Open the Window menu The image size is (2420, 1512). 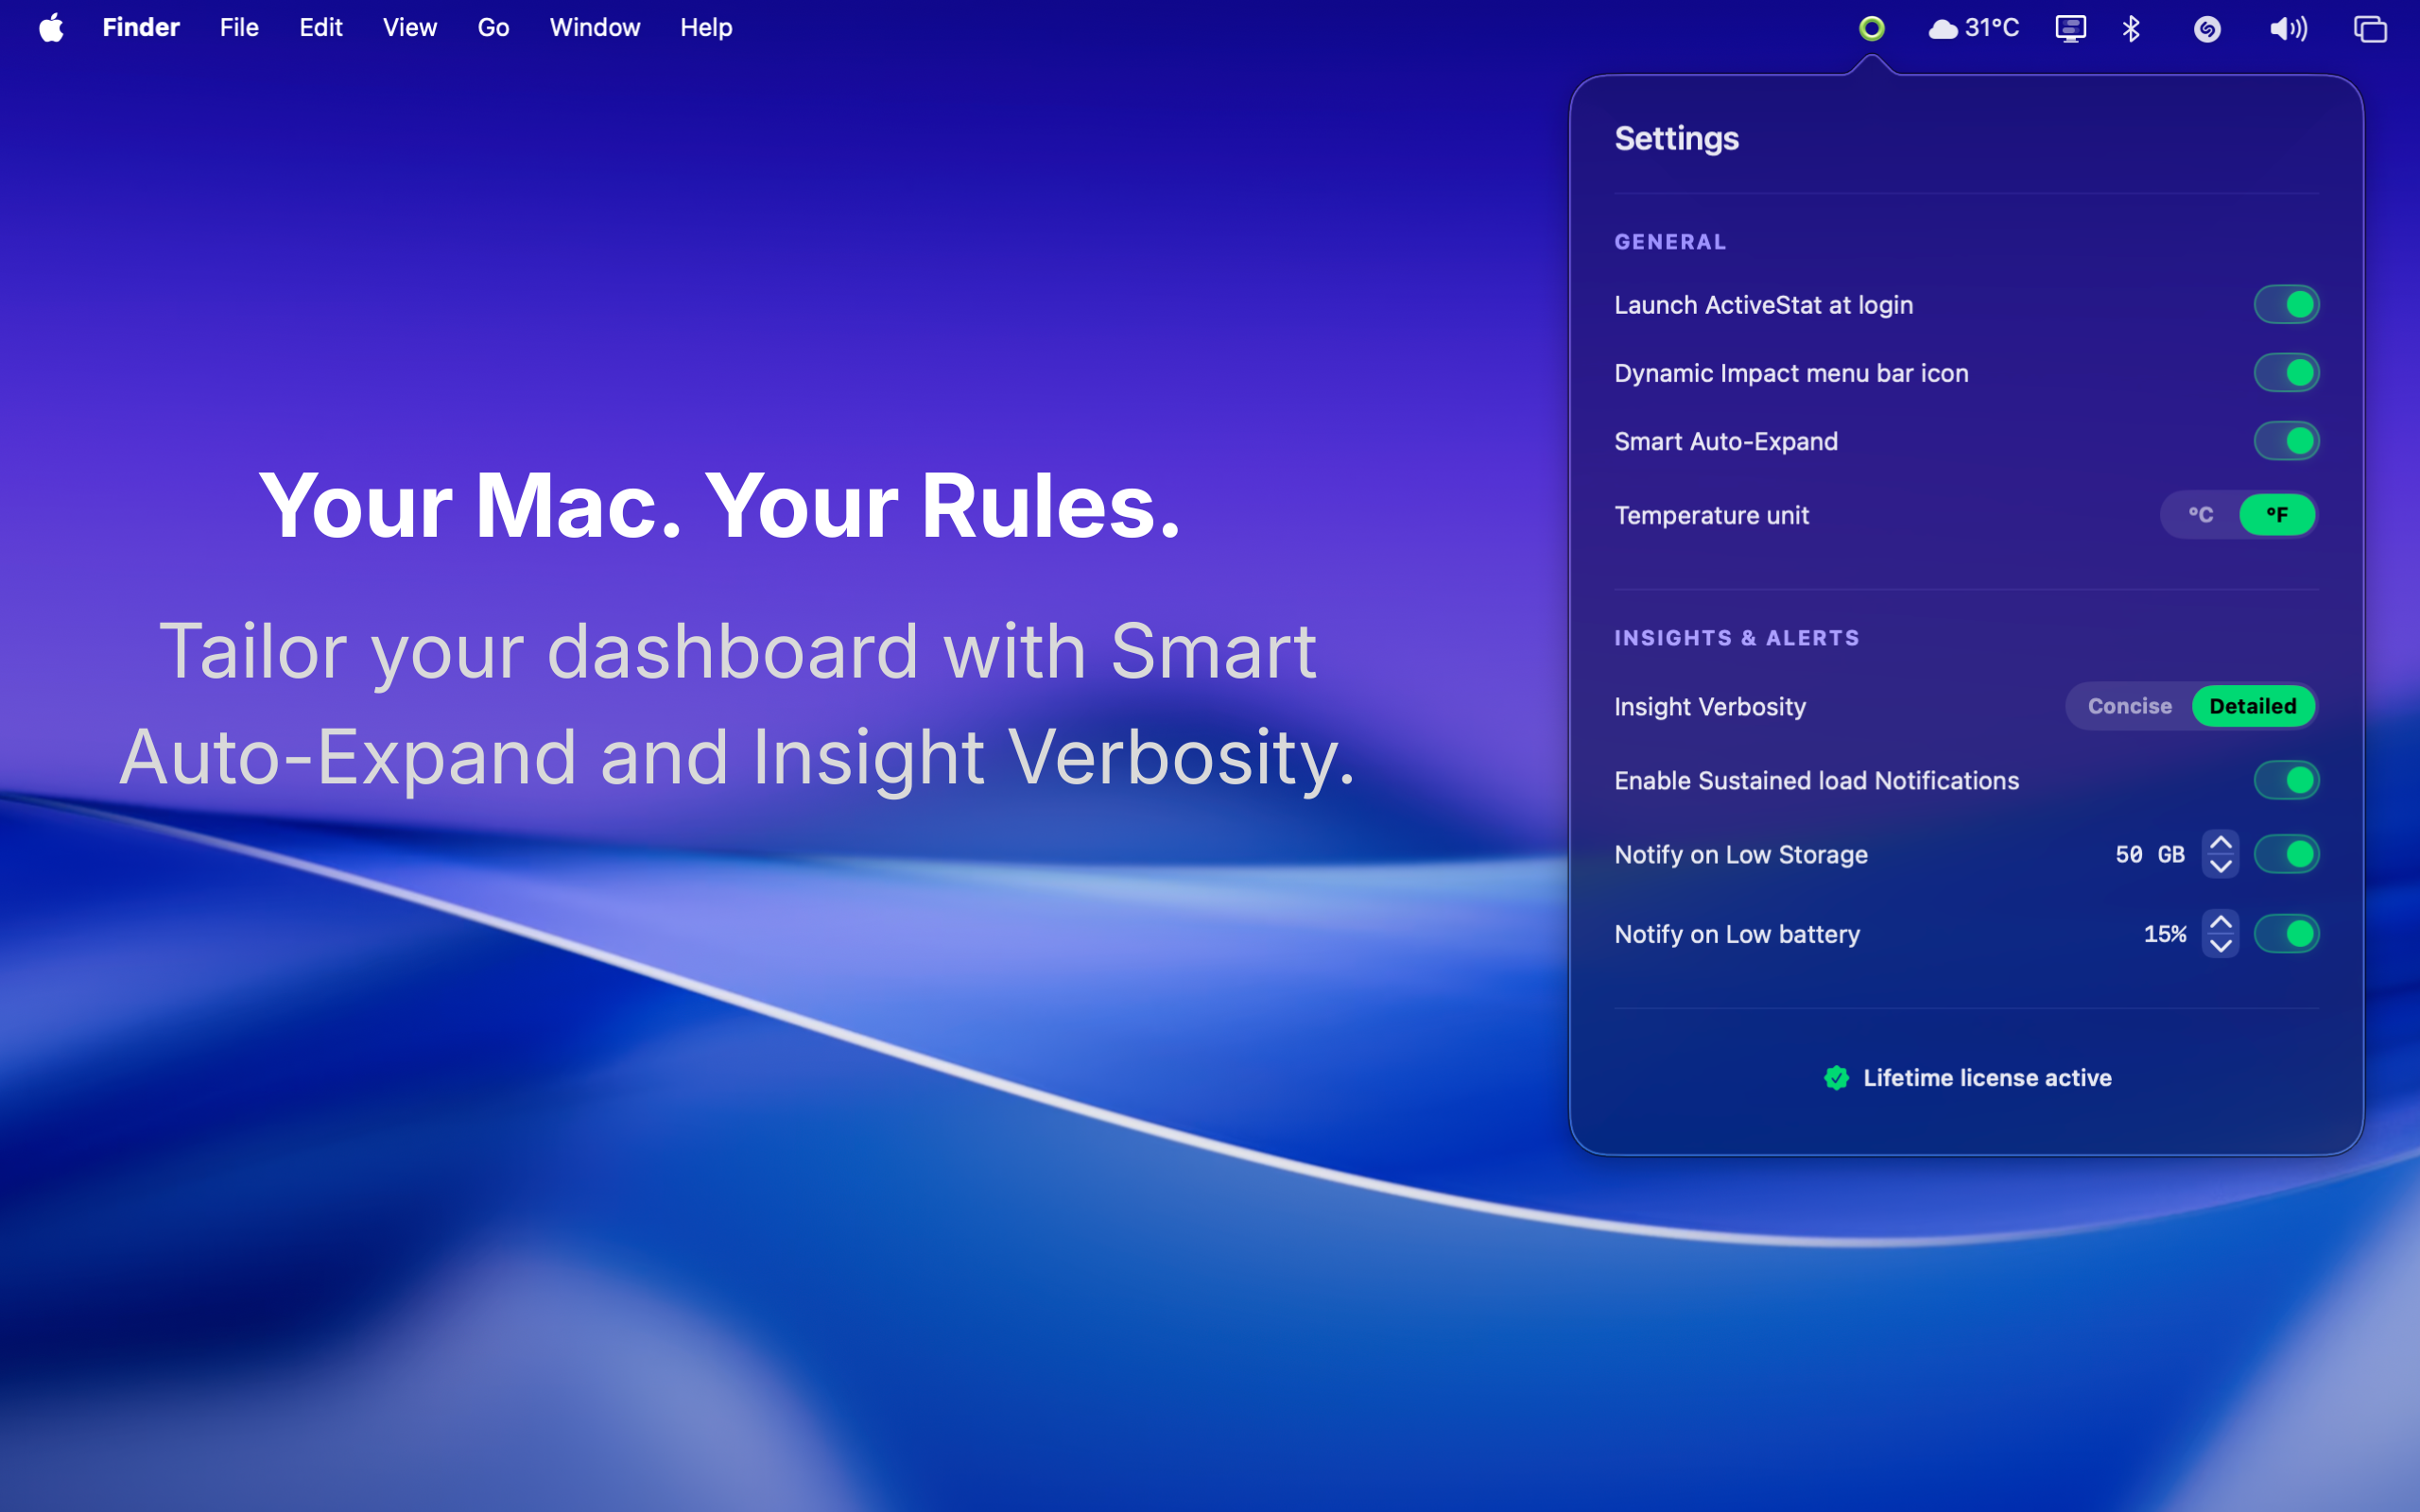[594, 27]
